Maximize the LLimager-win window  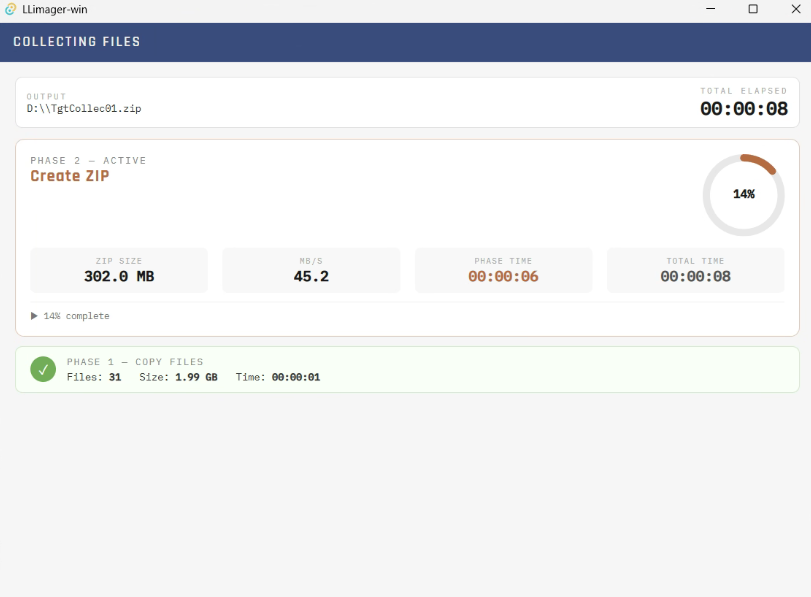coord(753,9)
